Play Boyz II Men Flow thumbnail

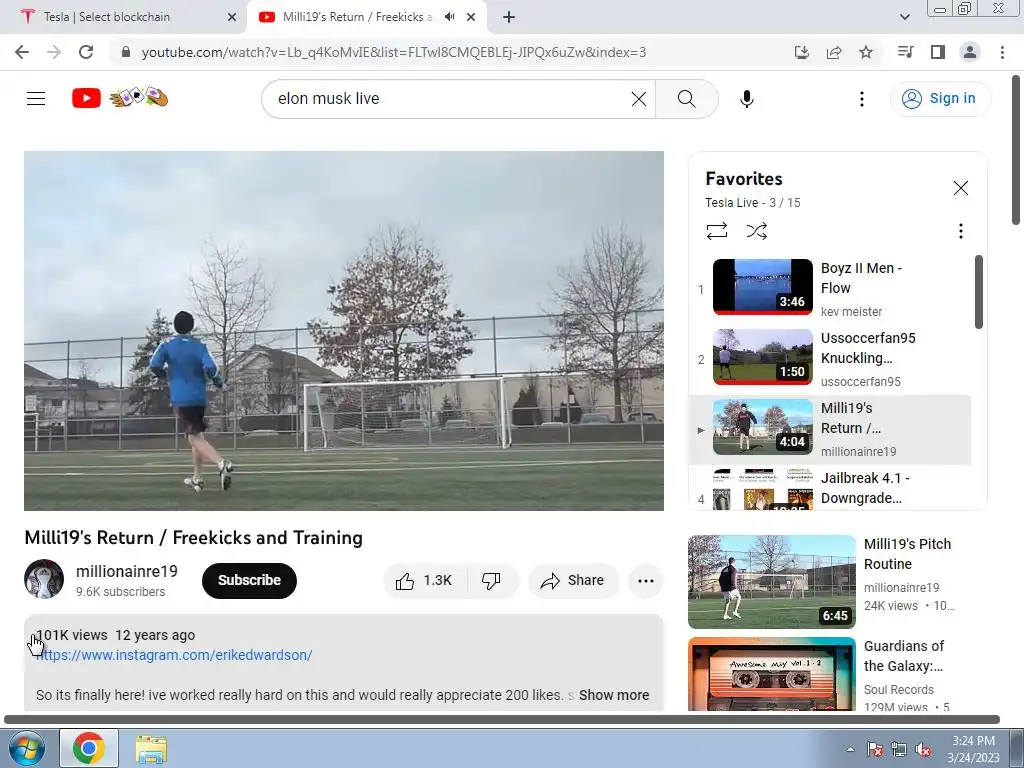pyautogui.click(x=763, y=287)
